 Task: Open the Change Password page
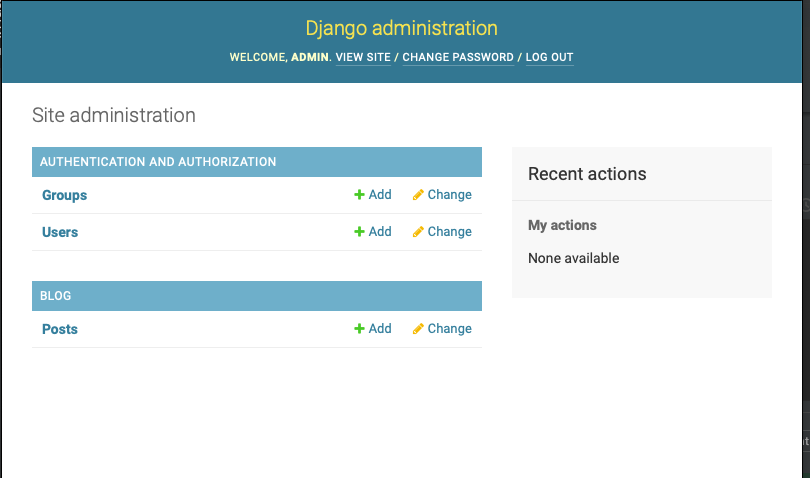(x=458, y=58)
